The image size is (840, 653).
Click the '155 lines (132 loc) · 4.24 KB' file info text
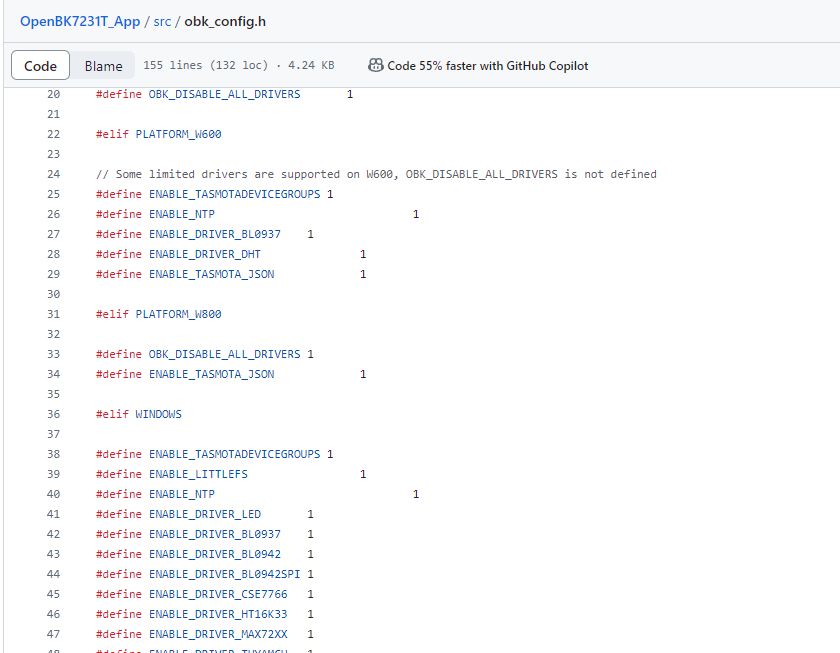pos(238,65)
